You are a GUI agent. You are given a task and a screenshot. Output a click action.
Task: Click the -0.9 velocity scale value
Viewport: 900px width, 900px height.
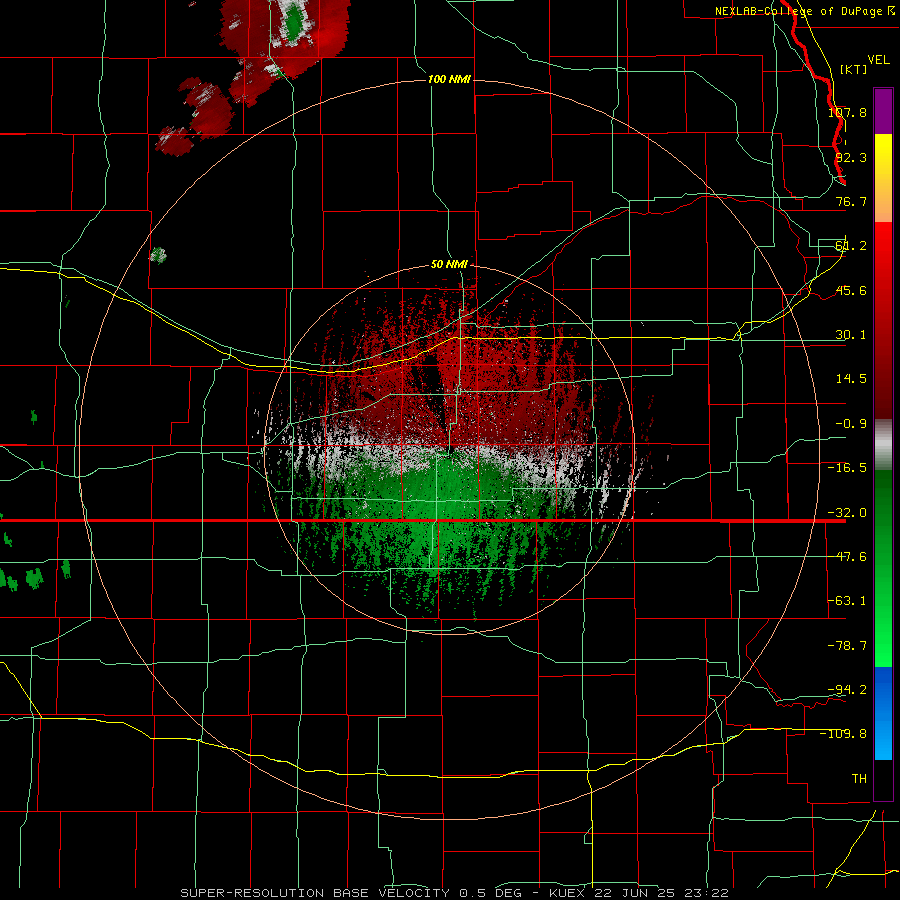(851, 424)
